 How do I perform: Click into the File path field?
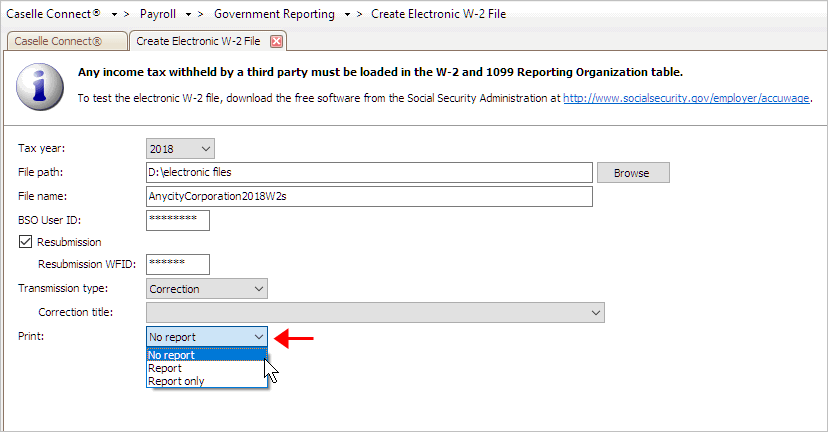point(369,172)
